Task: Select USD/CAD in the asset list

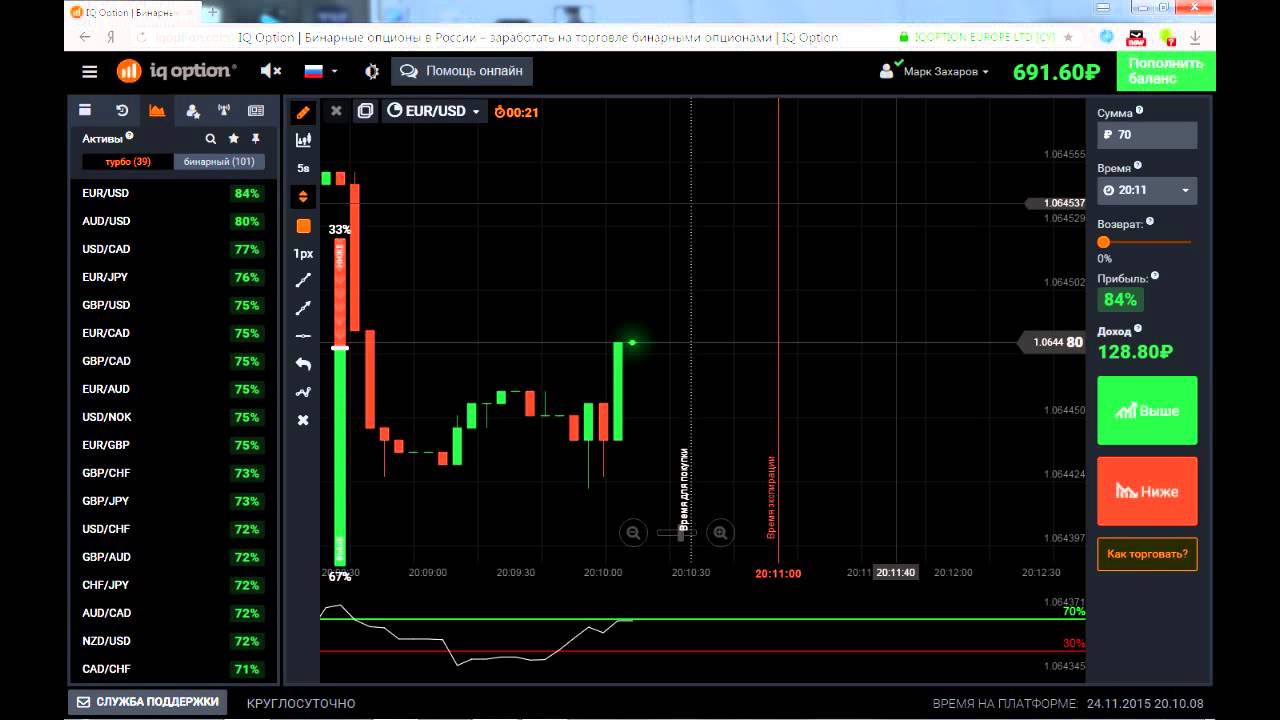Action: (172, 249)
